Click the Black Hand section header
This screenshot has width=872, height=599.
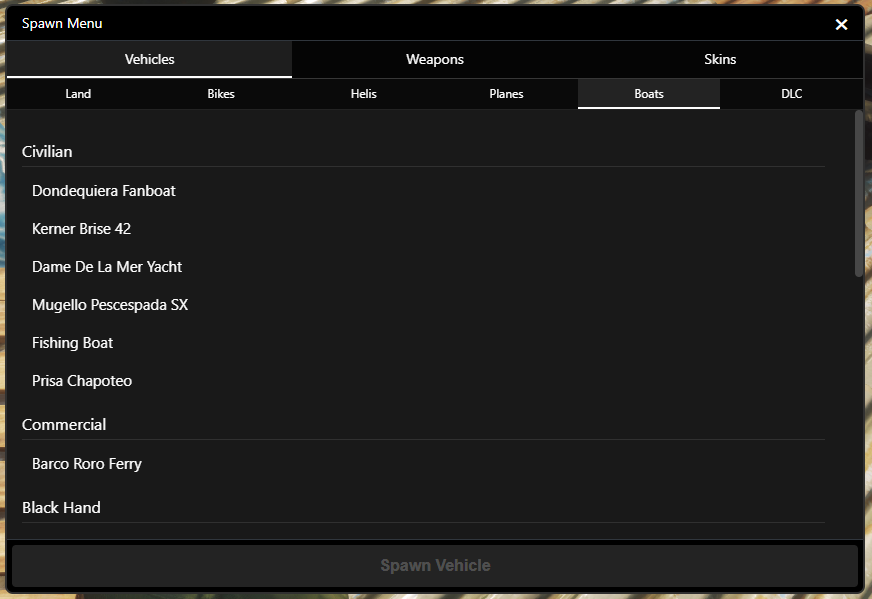(61, 508)
